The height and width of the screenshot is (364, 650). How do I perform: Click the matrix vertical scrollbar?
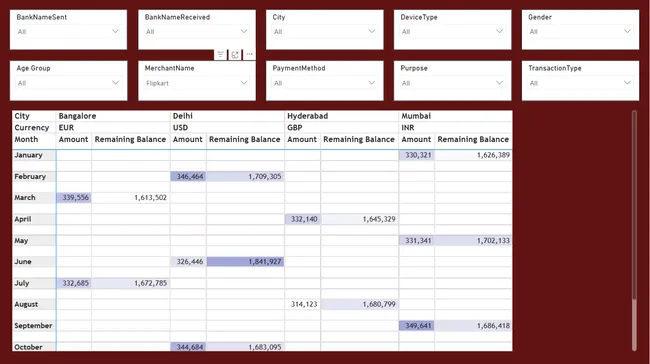click(634, 231)
